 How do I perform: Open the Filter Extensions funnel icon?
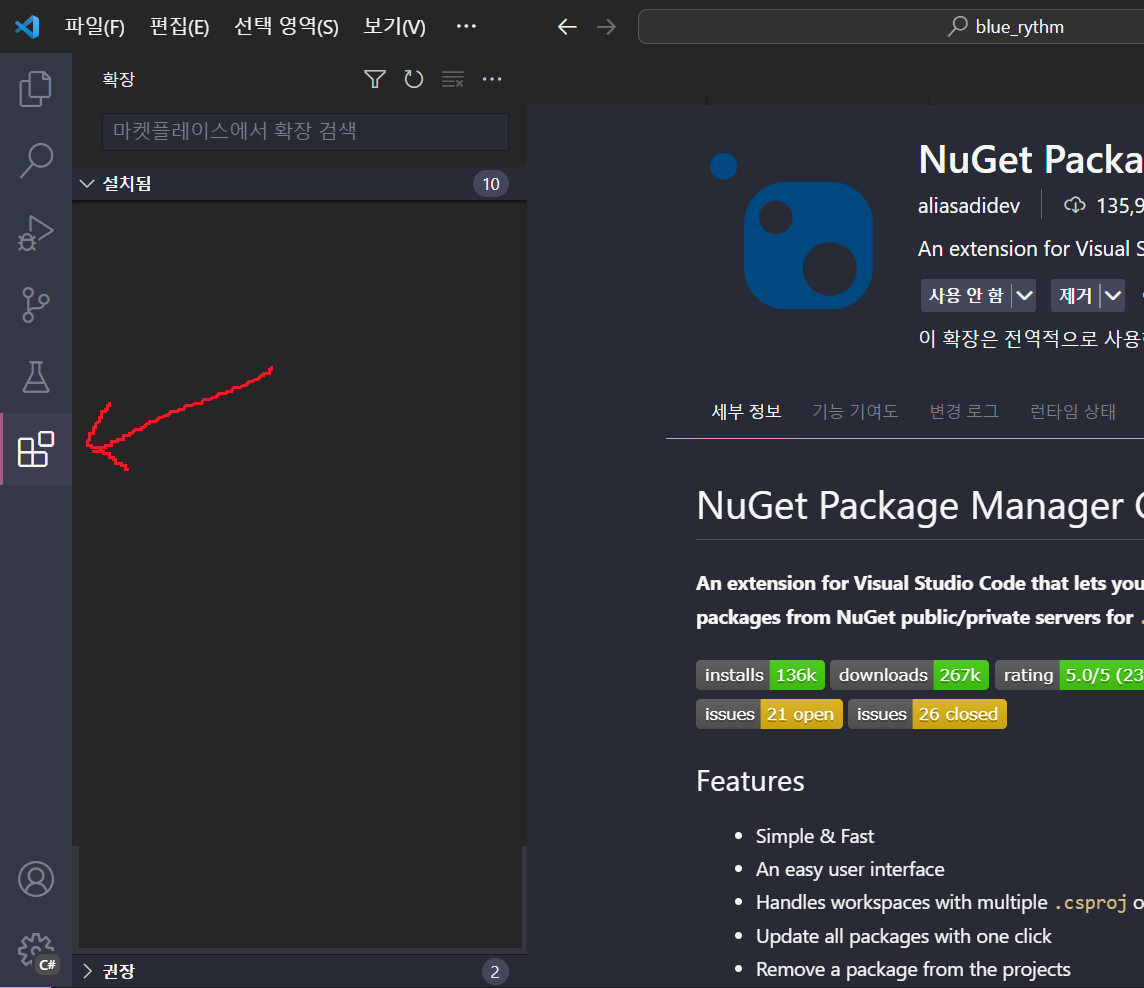[x=374, y=78]
